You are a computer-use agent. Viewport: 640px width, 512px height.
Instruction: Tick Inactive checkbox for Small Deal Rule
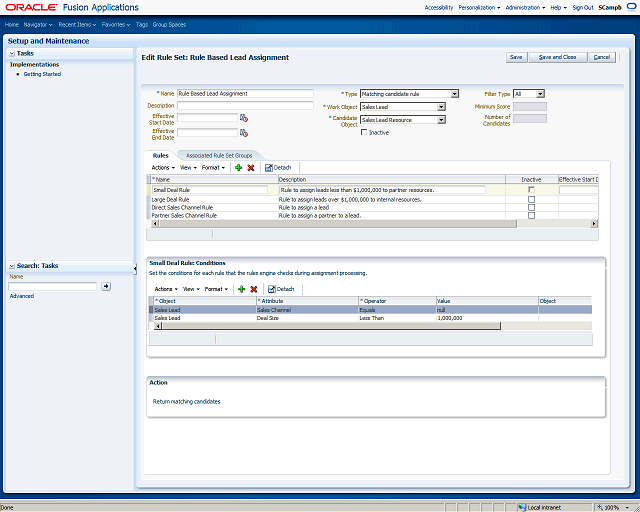(531, 190)
